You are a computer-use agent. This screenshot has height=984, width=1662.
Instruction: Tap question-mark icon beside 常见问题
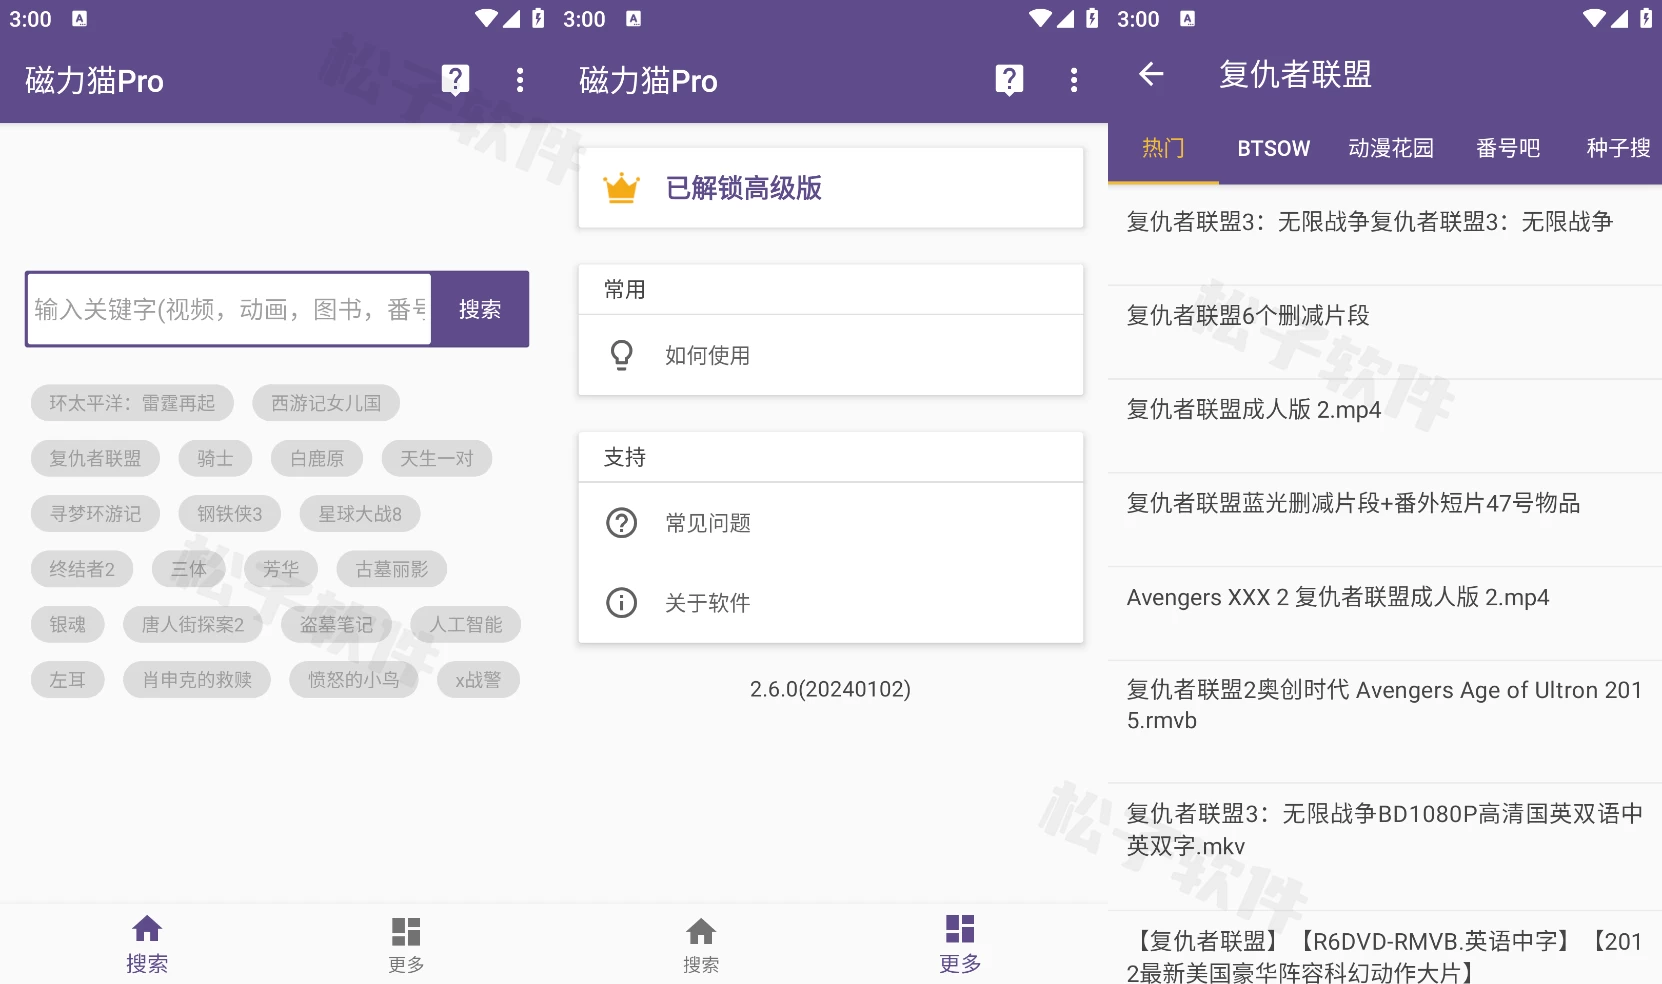(x=621, y=523)
